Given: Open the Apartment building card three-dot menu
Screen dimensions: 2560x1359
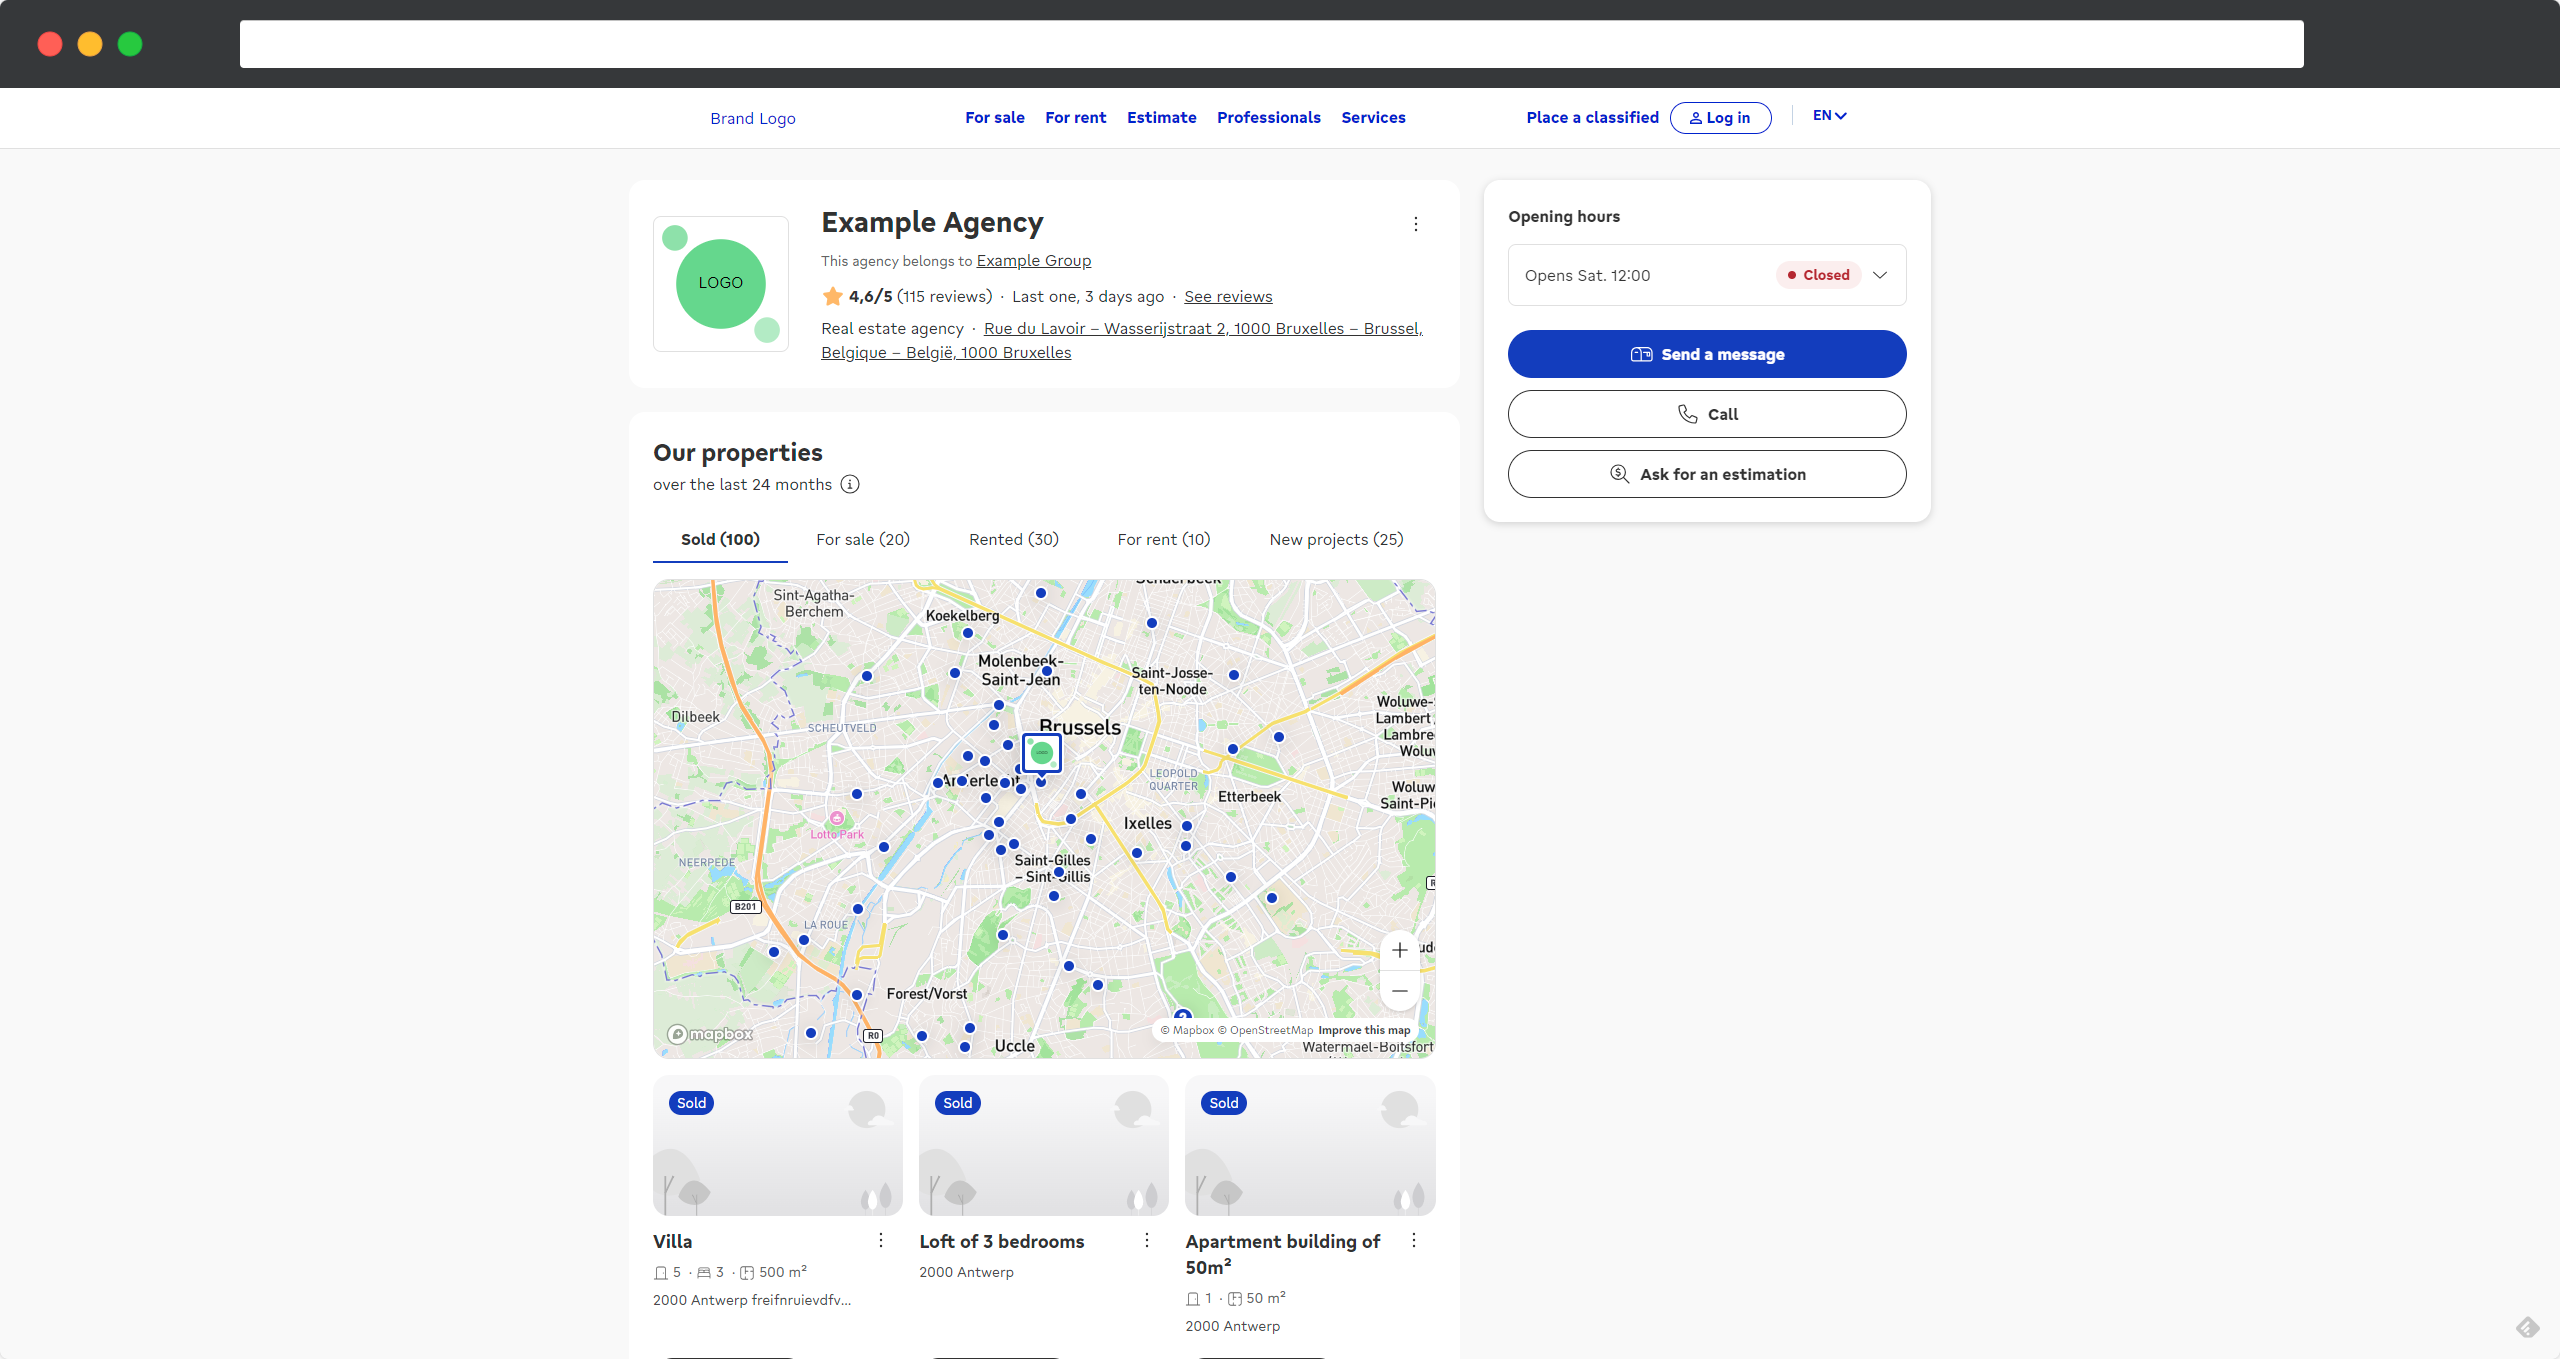Looking at the screenshot, I should 1414,1240.
